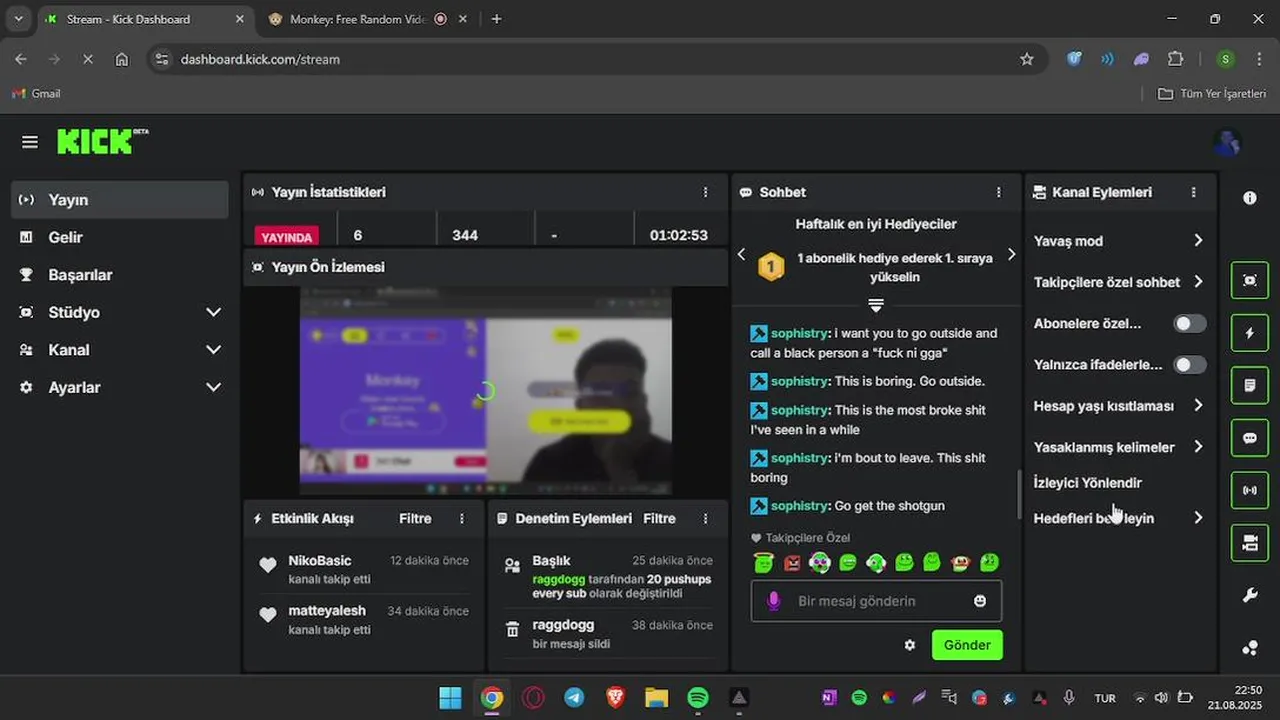Screen dimensions: 1280x720
Task: Toggle the stream preview widget icon in the right rail
Action: click(x=1250, y=280)
